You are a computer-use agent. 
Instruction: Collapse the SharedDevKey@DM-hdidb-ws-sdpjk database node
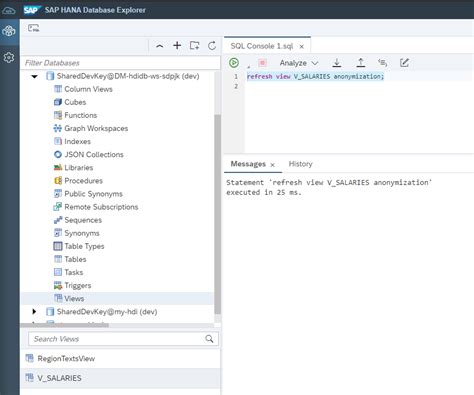tap(34, 76)
